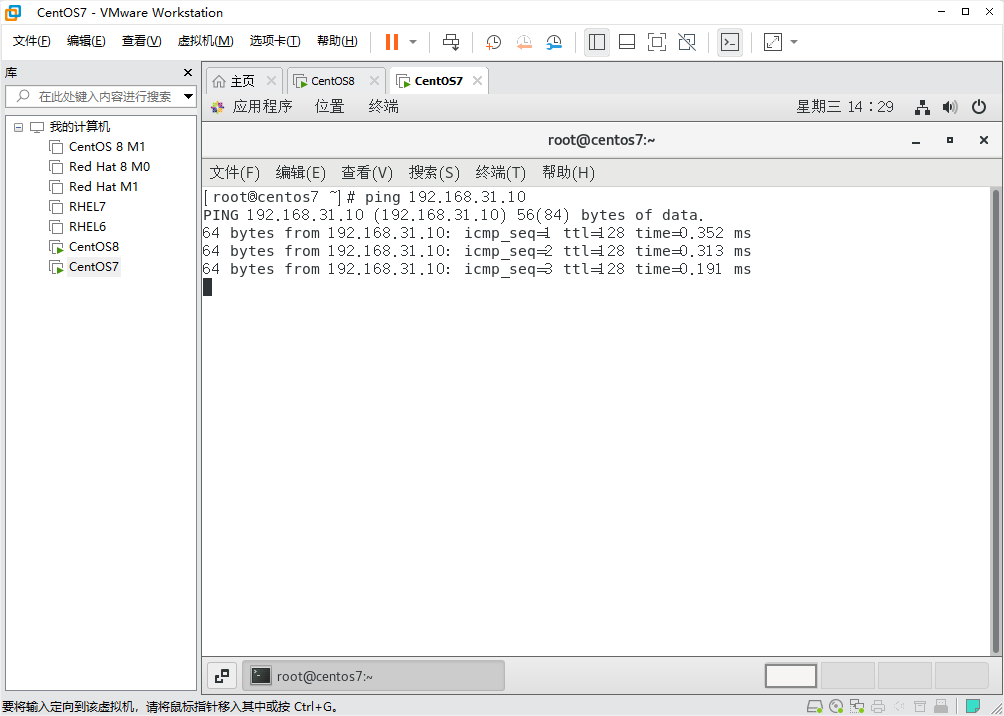Click the power icon in guest panel
The image size is (1004, 716).
click(979, 107)
